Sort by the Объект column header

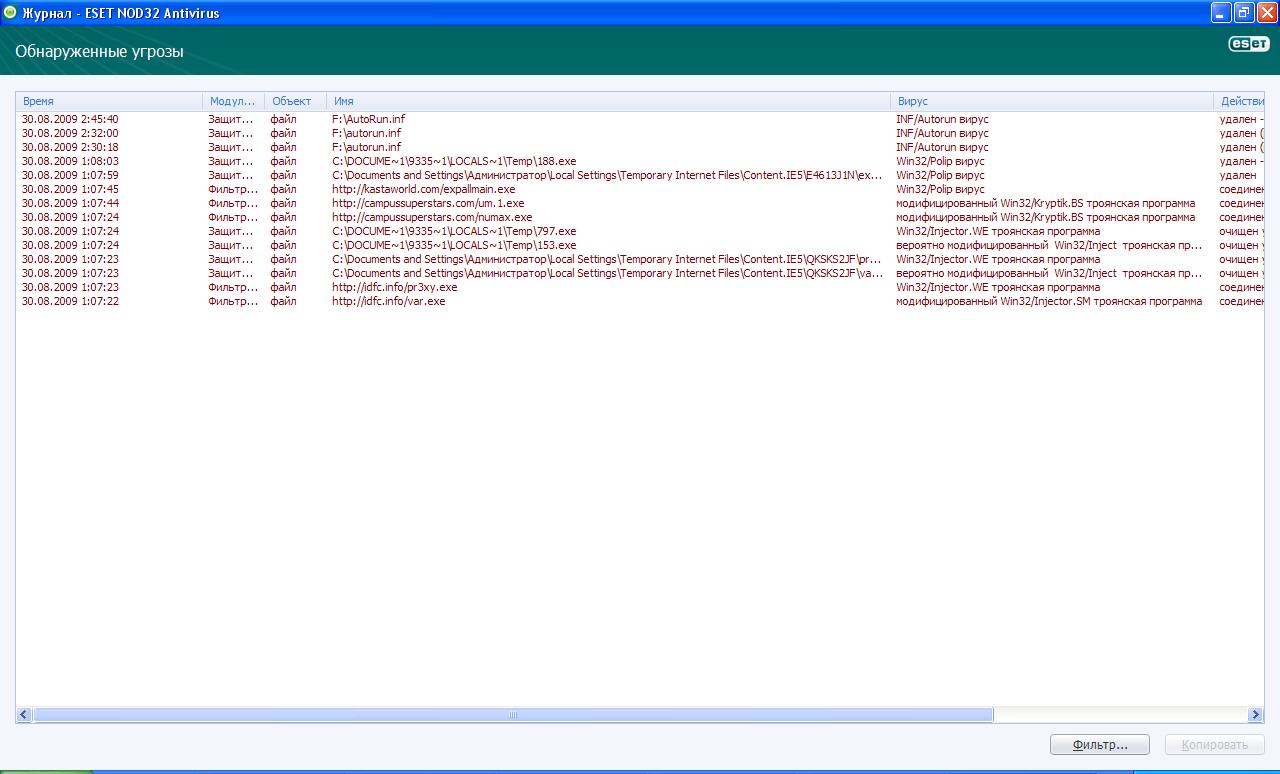coord(295,101)
